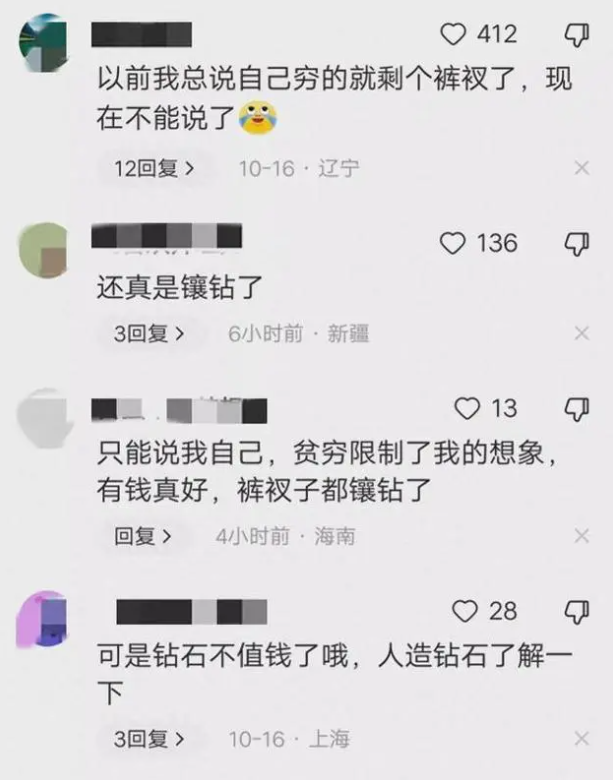Like the comment with 412 likes
This screenshot has height=780, width=613.
coord(453,34)
